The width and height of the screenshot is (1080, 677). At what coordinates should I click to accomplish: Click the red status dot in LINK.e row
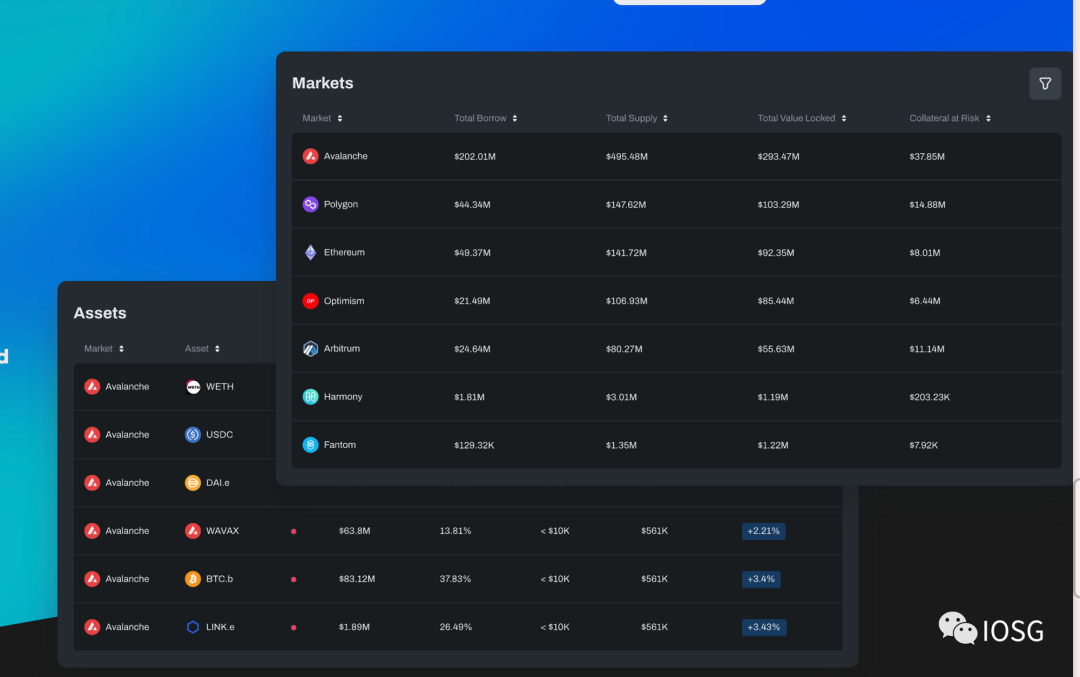coord(293,627)
